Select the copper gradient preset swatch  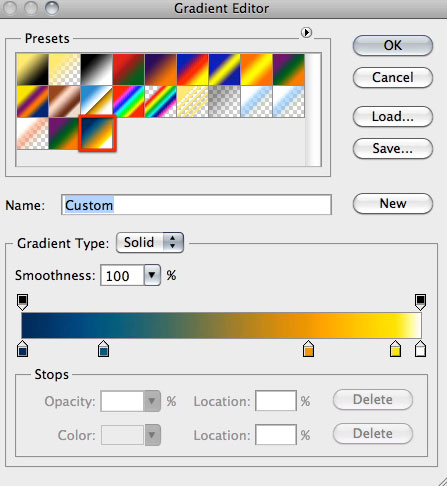click(64, 101)
